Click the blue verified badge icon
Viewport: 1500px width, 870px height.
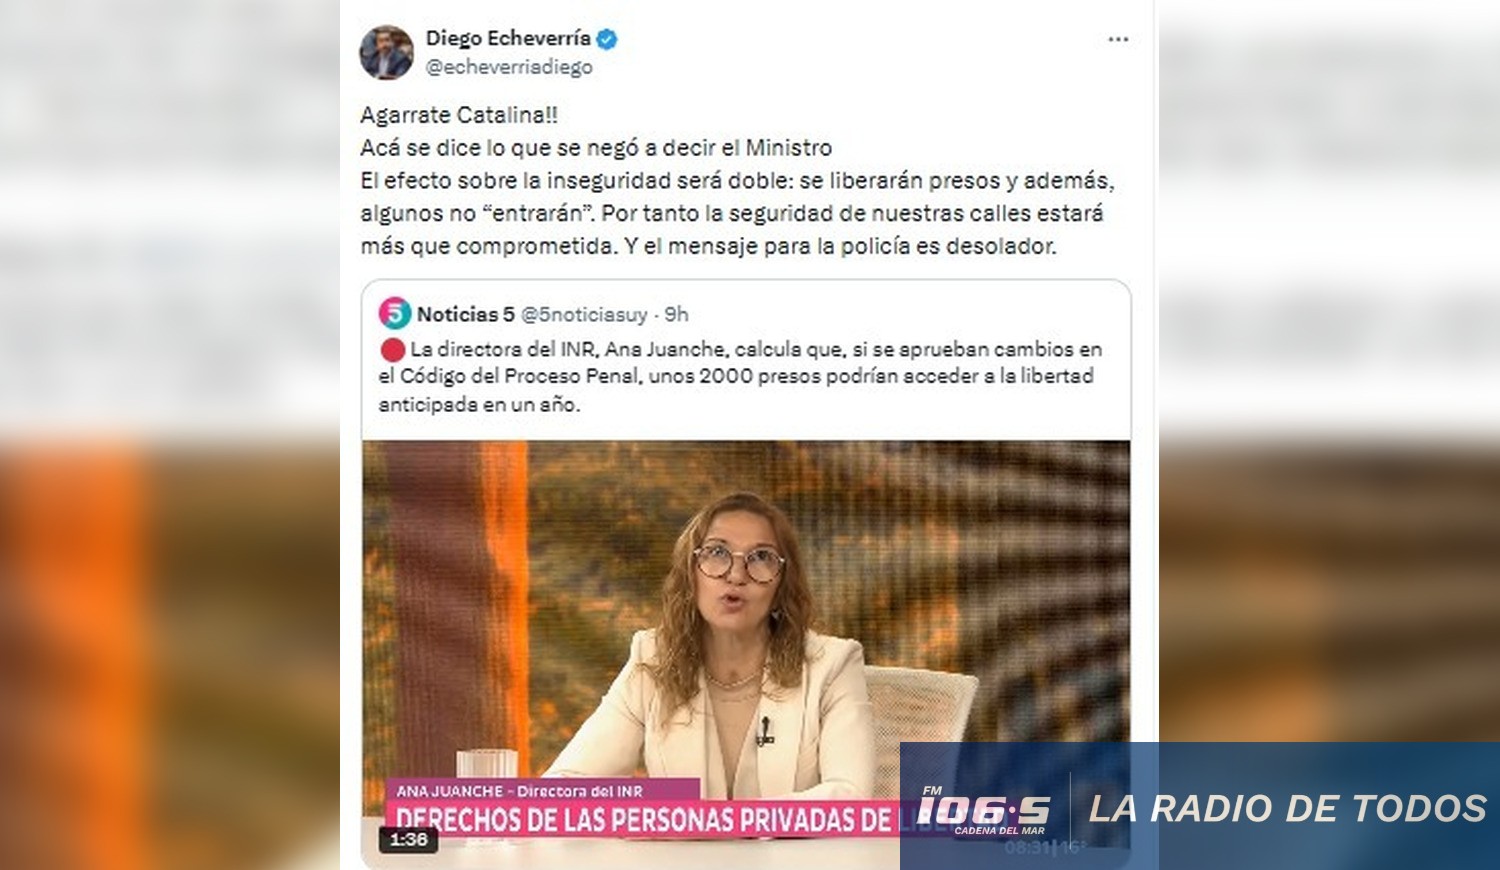pyautogui.click(x=607, y=39)
